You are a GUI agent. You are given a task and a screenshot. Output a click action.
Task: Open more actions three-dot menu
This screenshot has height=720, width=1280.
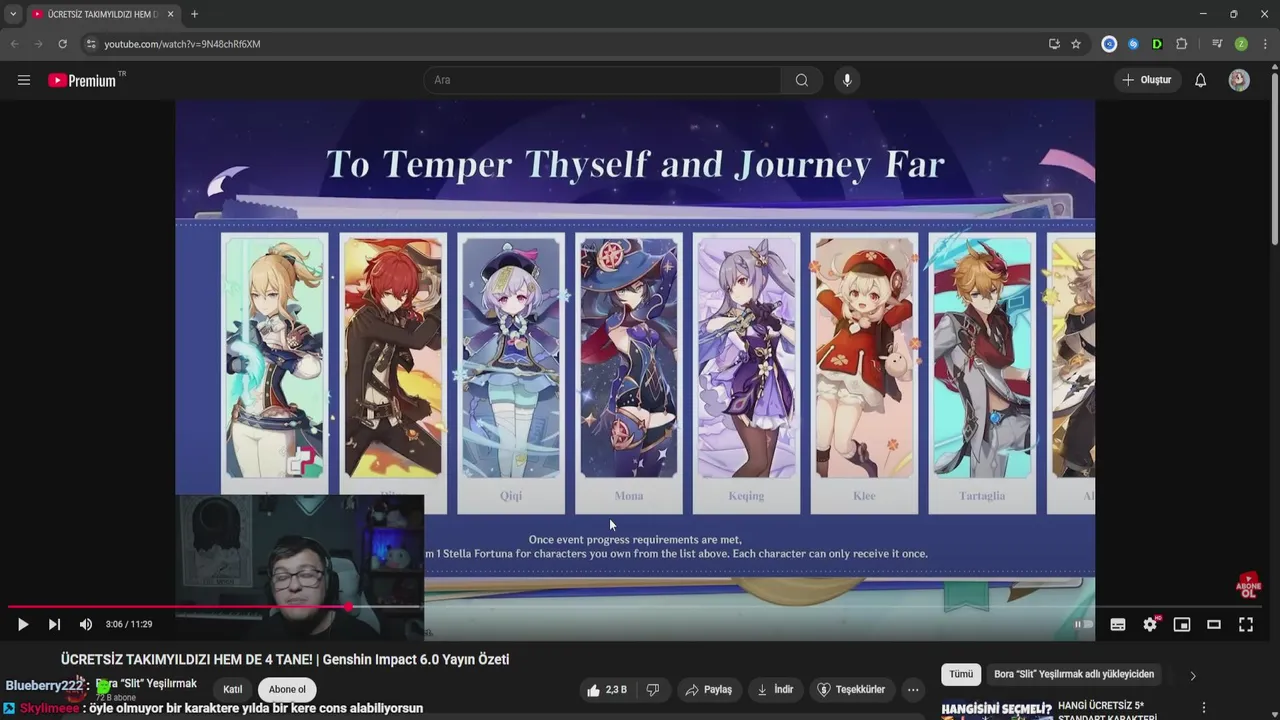pyautogui.click(x=913, y=690)
